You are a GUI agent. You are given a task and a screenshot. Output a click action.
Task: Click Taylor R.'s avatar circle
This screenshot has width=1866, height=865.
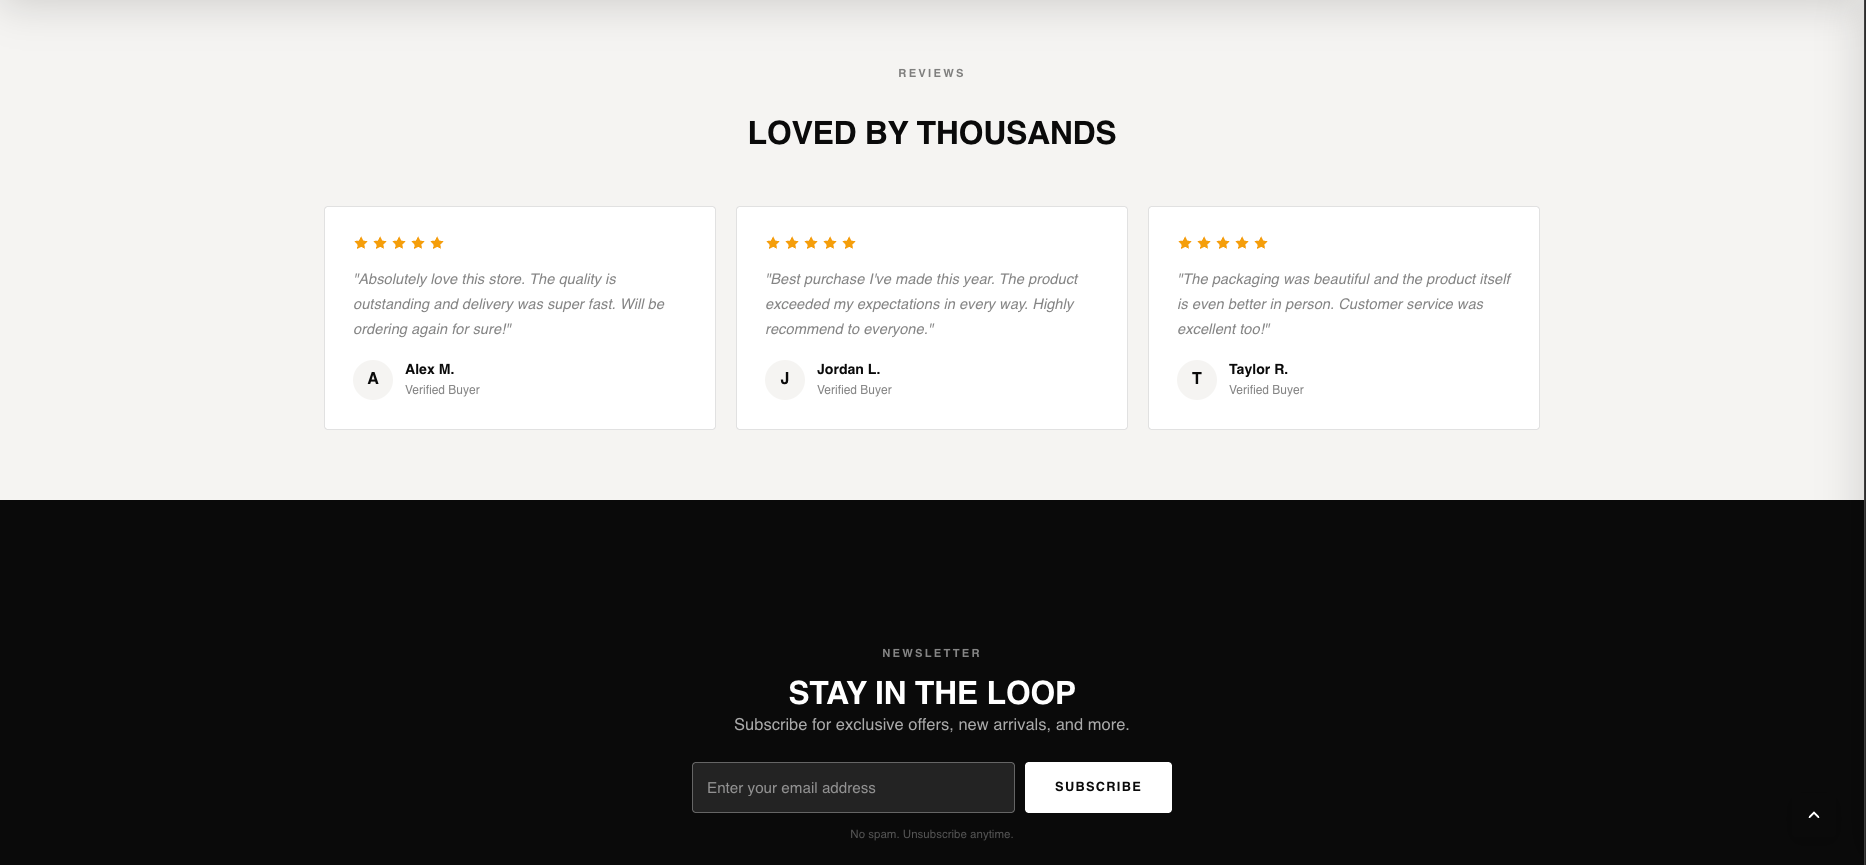(1197, 379)
